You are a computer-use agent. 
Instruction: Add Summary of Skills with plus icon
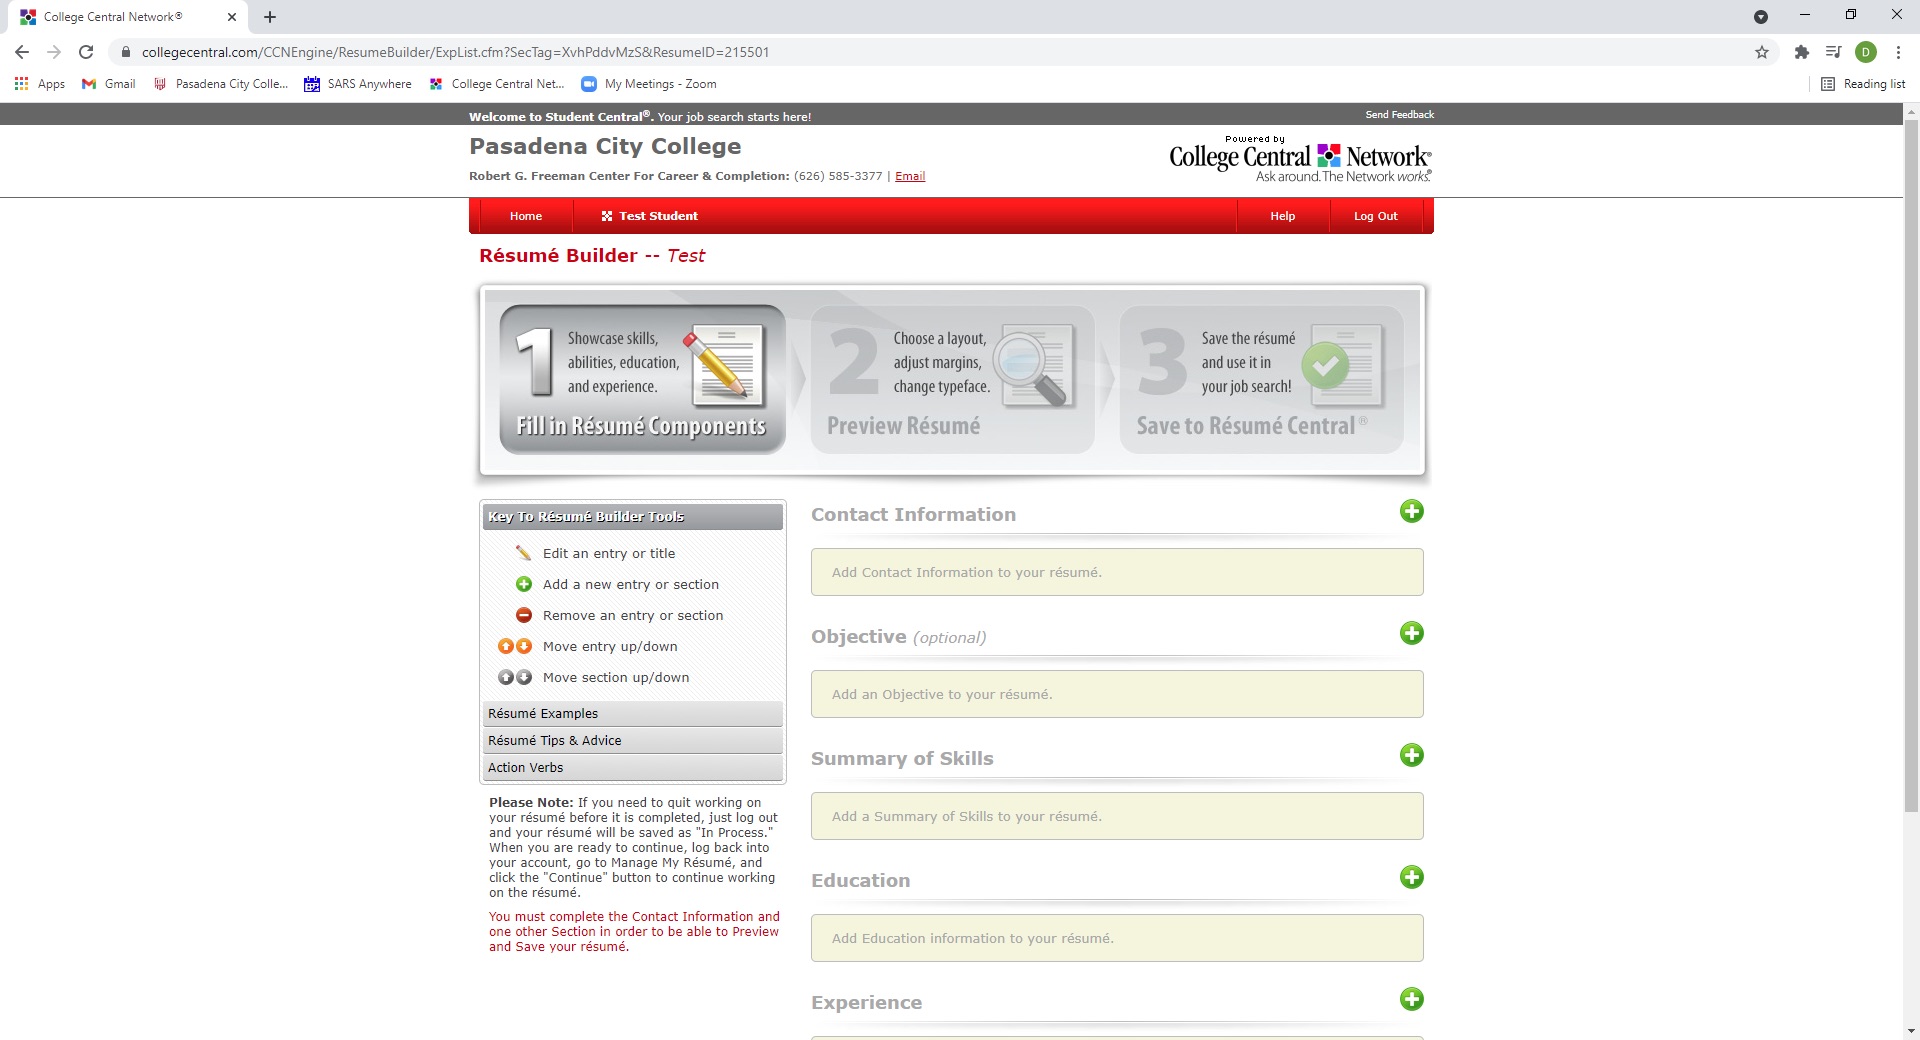[x=1411, y=755]
